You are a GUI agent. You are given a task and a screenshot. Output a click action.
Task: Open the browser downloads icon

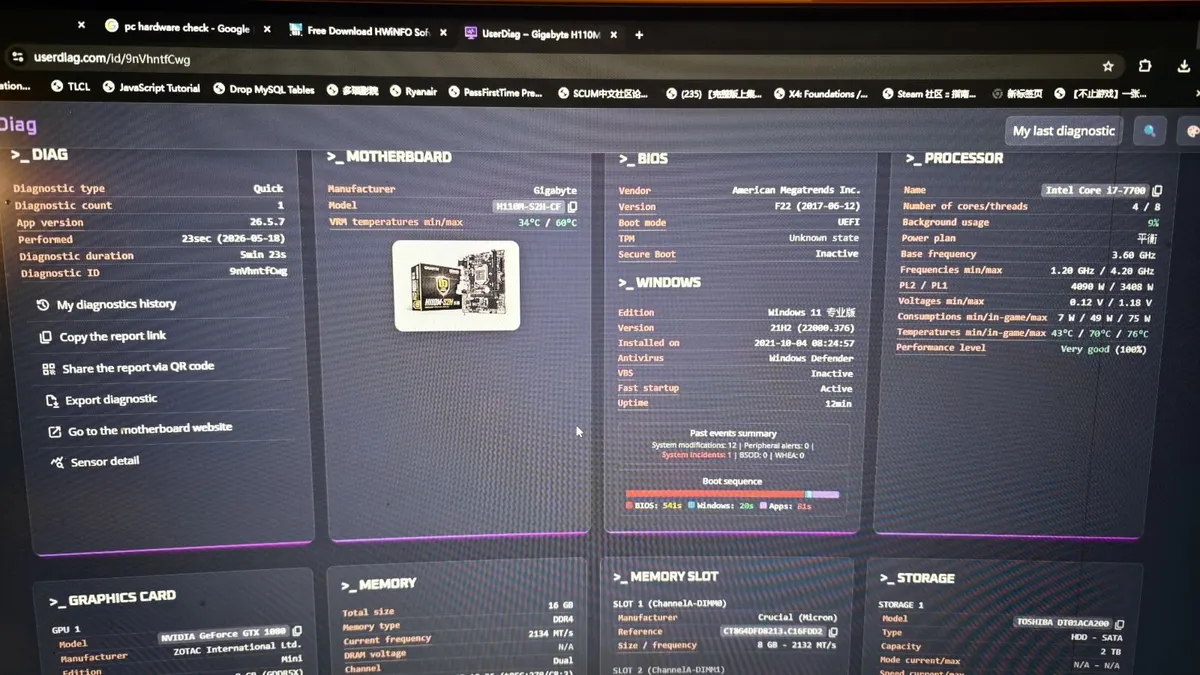point(1184,66)
